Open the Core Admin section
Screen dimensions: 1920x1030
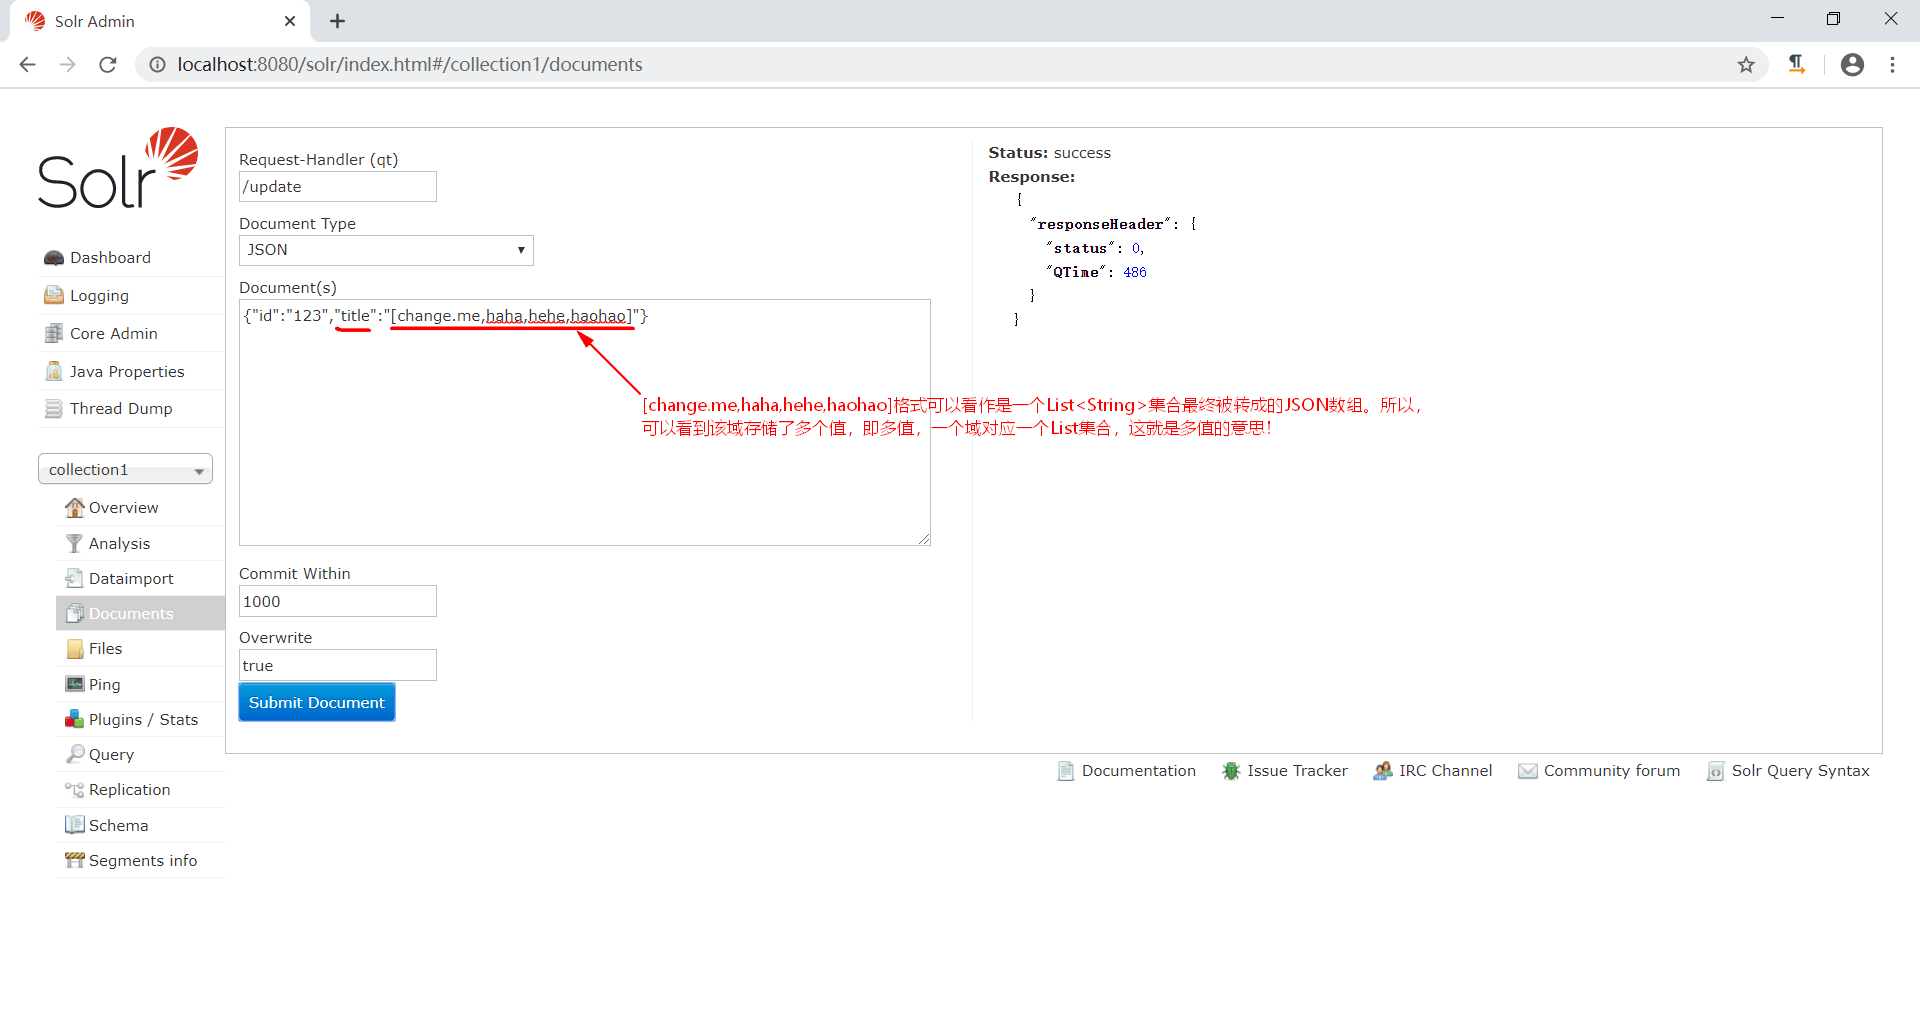coord(112,333)
